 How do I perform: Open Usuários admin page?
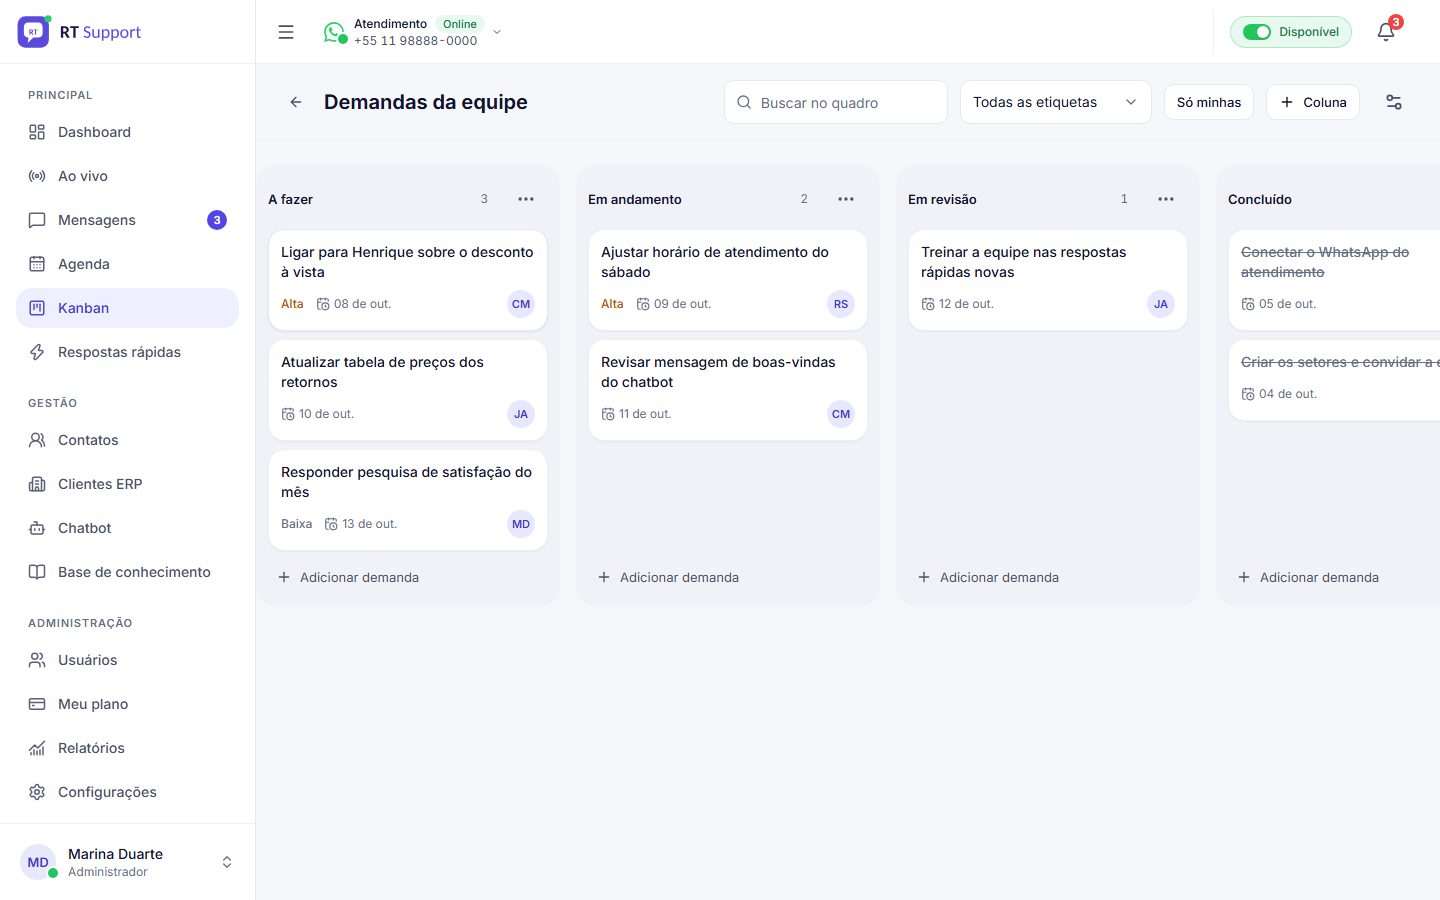[128, 660]
